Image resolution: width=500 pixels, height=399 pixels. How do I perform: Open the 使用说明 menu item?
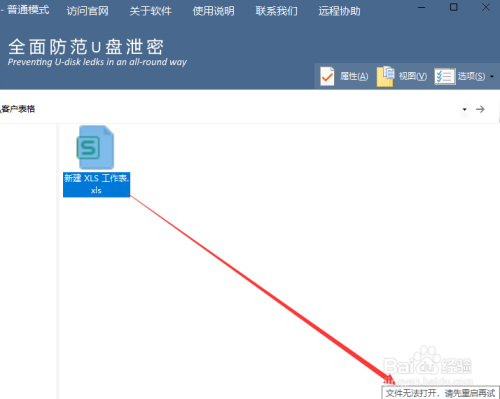213,11
